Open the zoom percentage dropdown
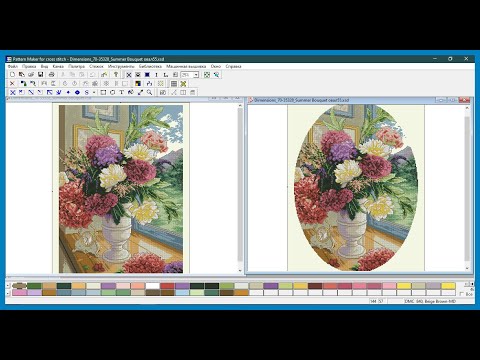The image size is (480, 360). pos(196,75)
